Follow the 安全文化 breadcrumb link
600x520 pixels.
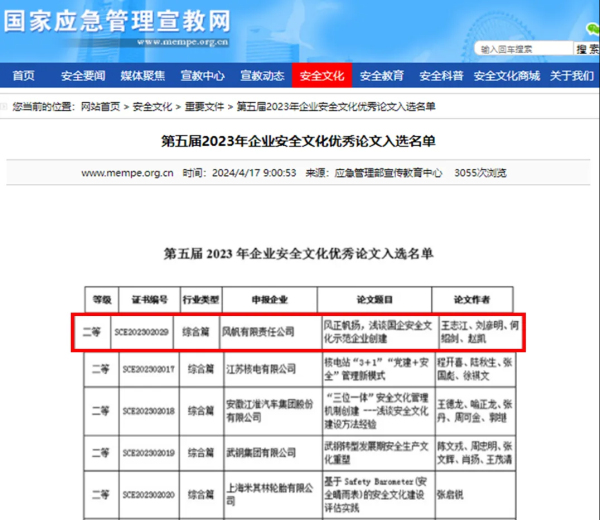[152, 106]
